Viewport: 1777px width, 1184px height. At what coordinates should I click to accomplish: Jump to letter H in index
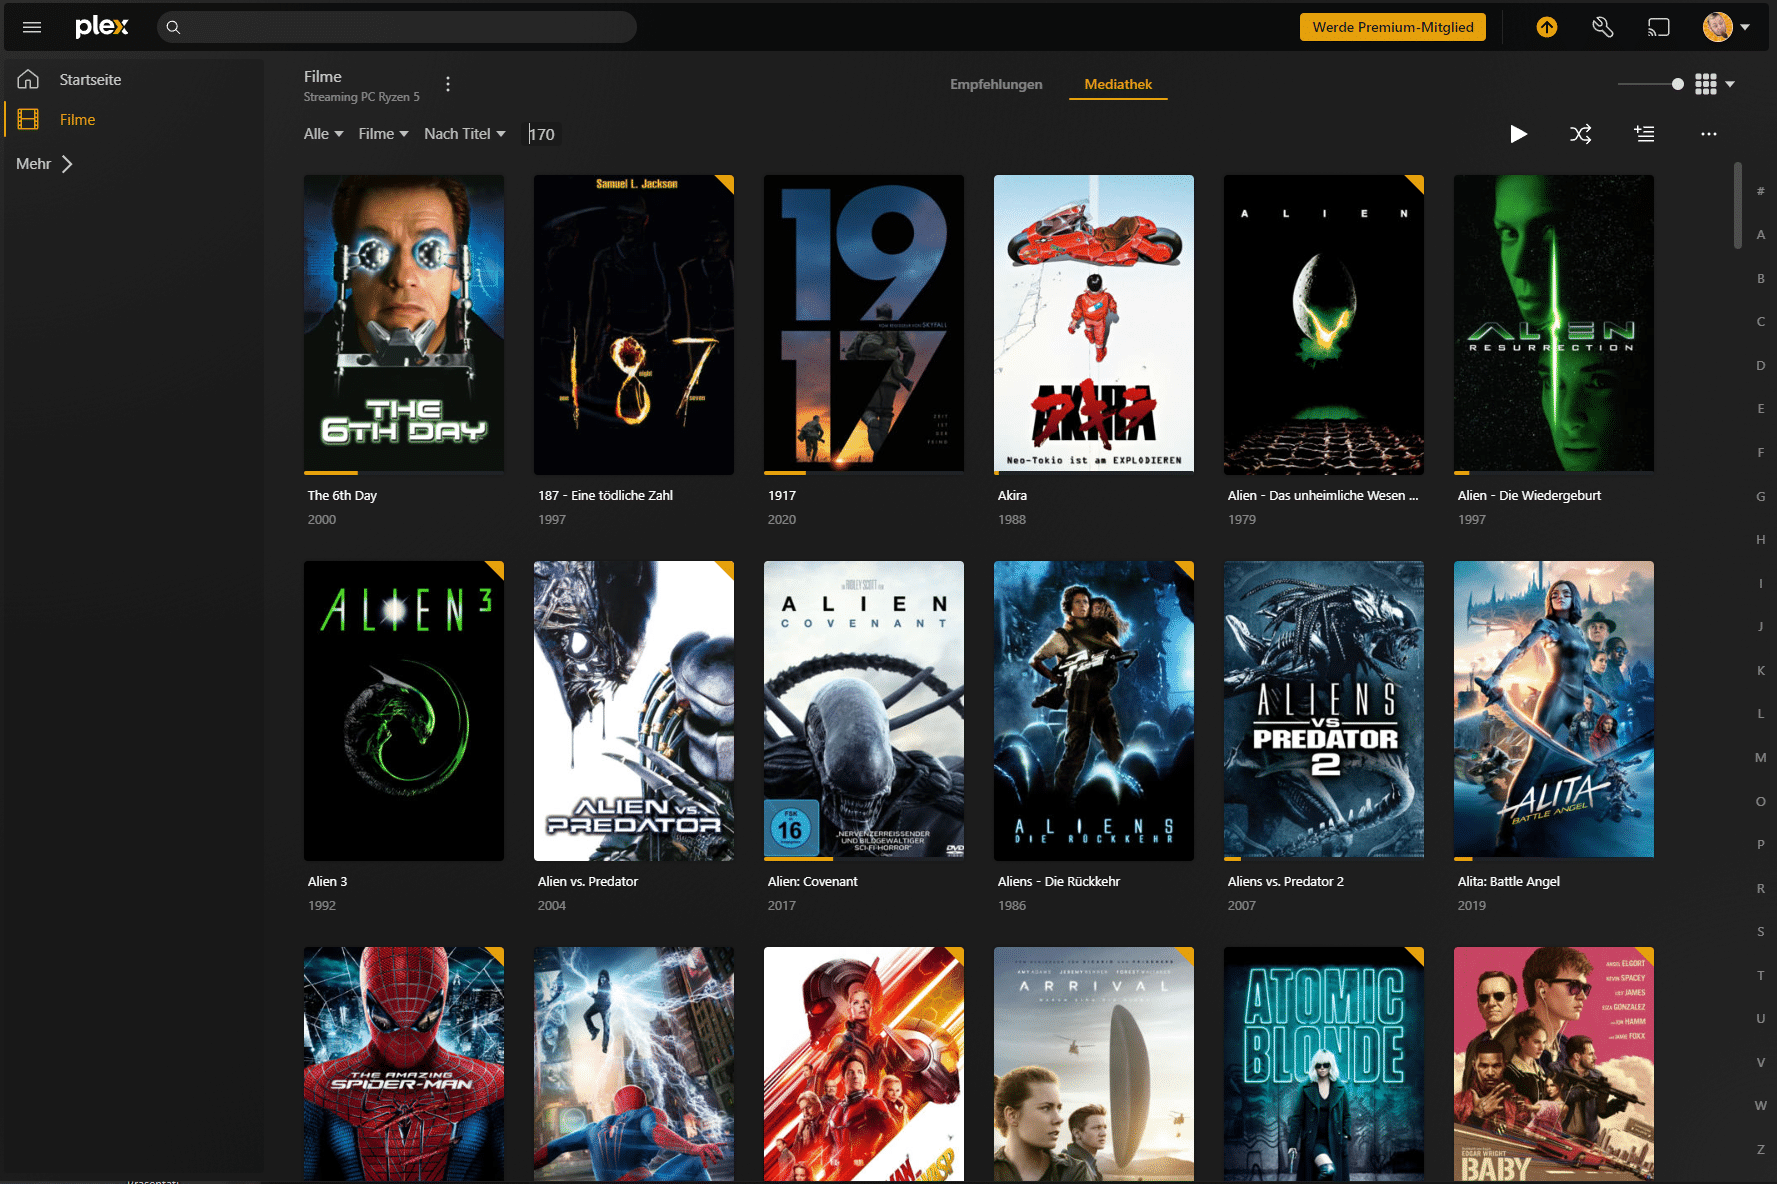point(1761,539)
